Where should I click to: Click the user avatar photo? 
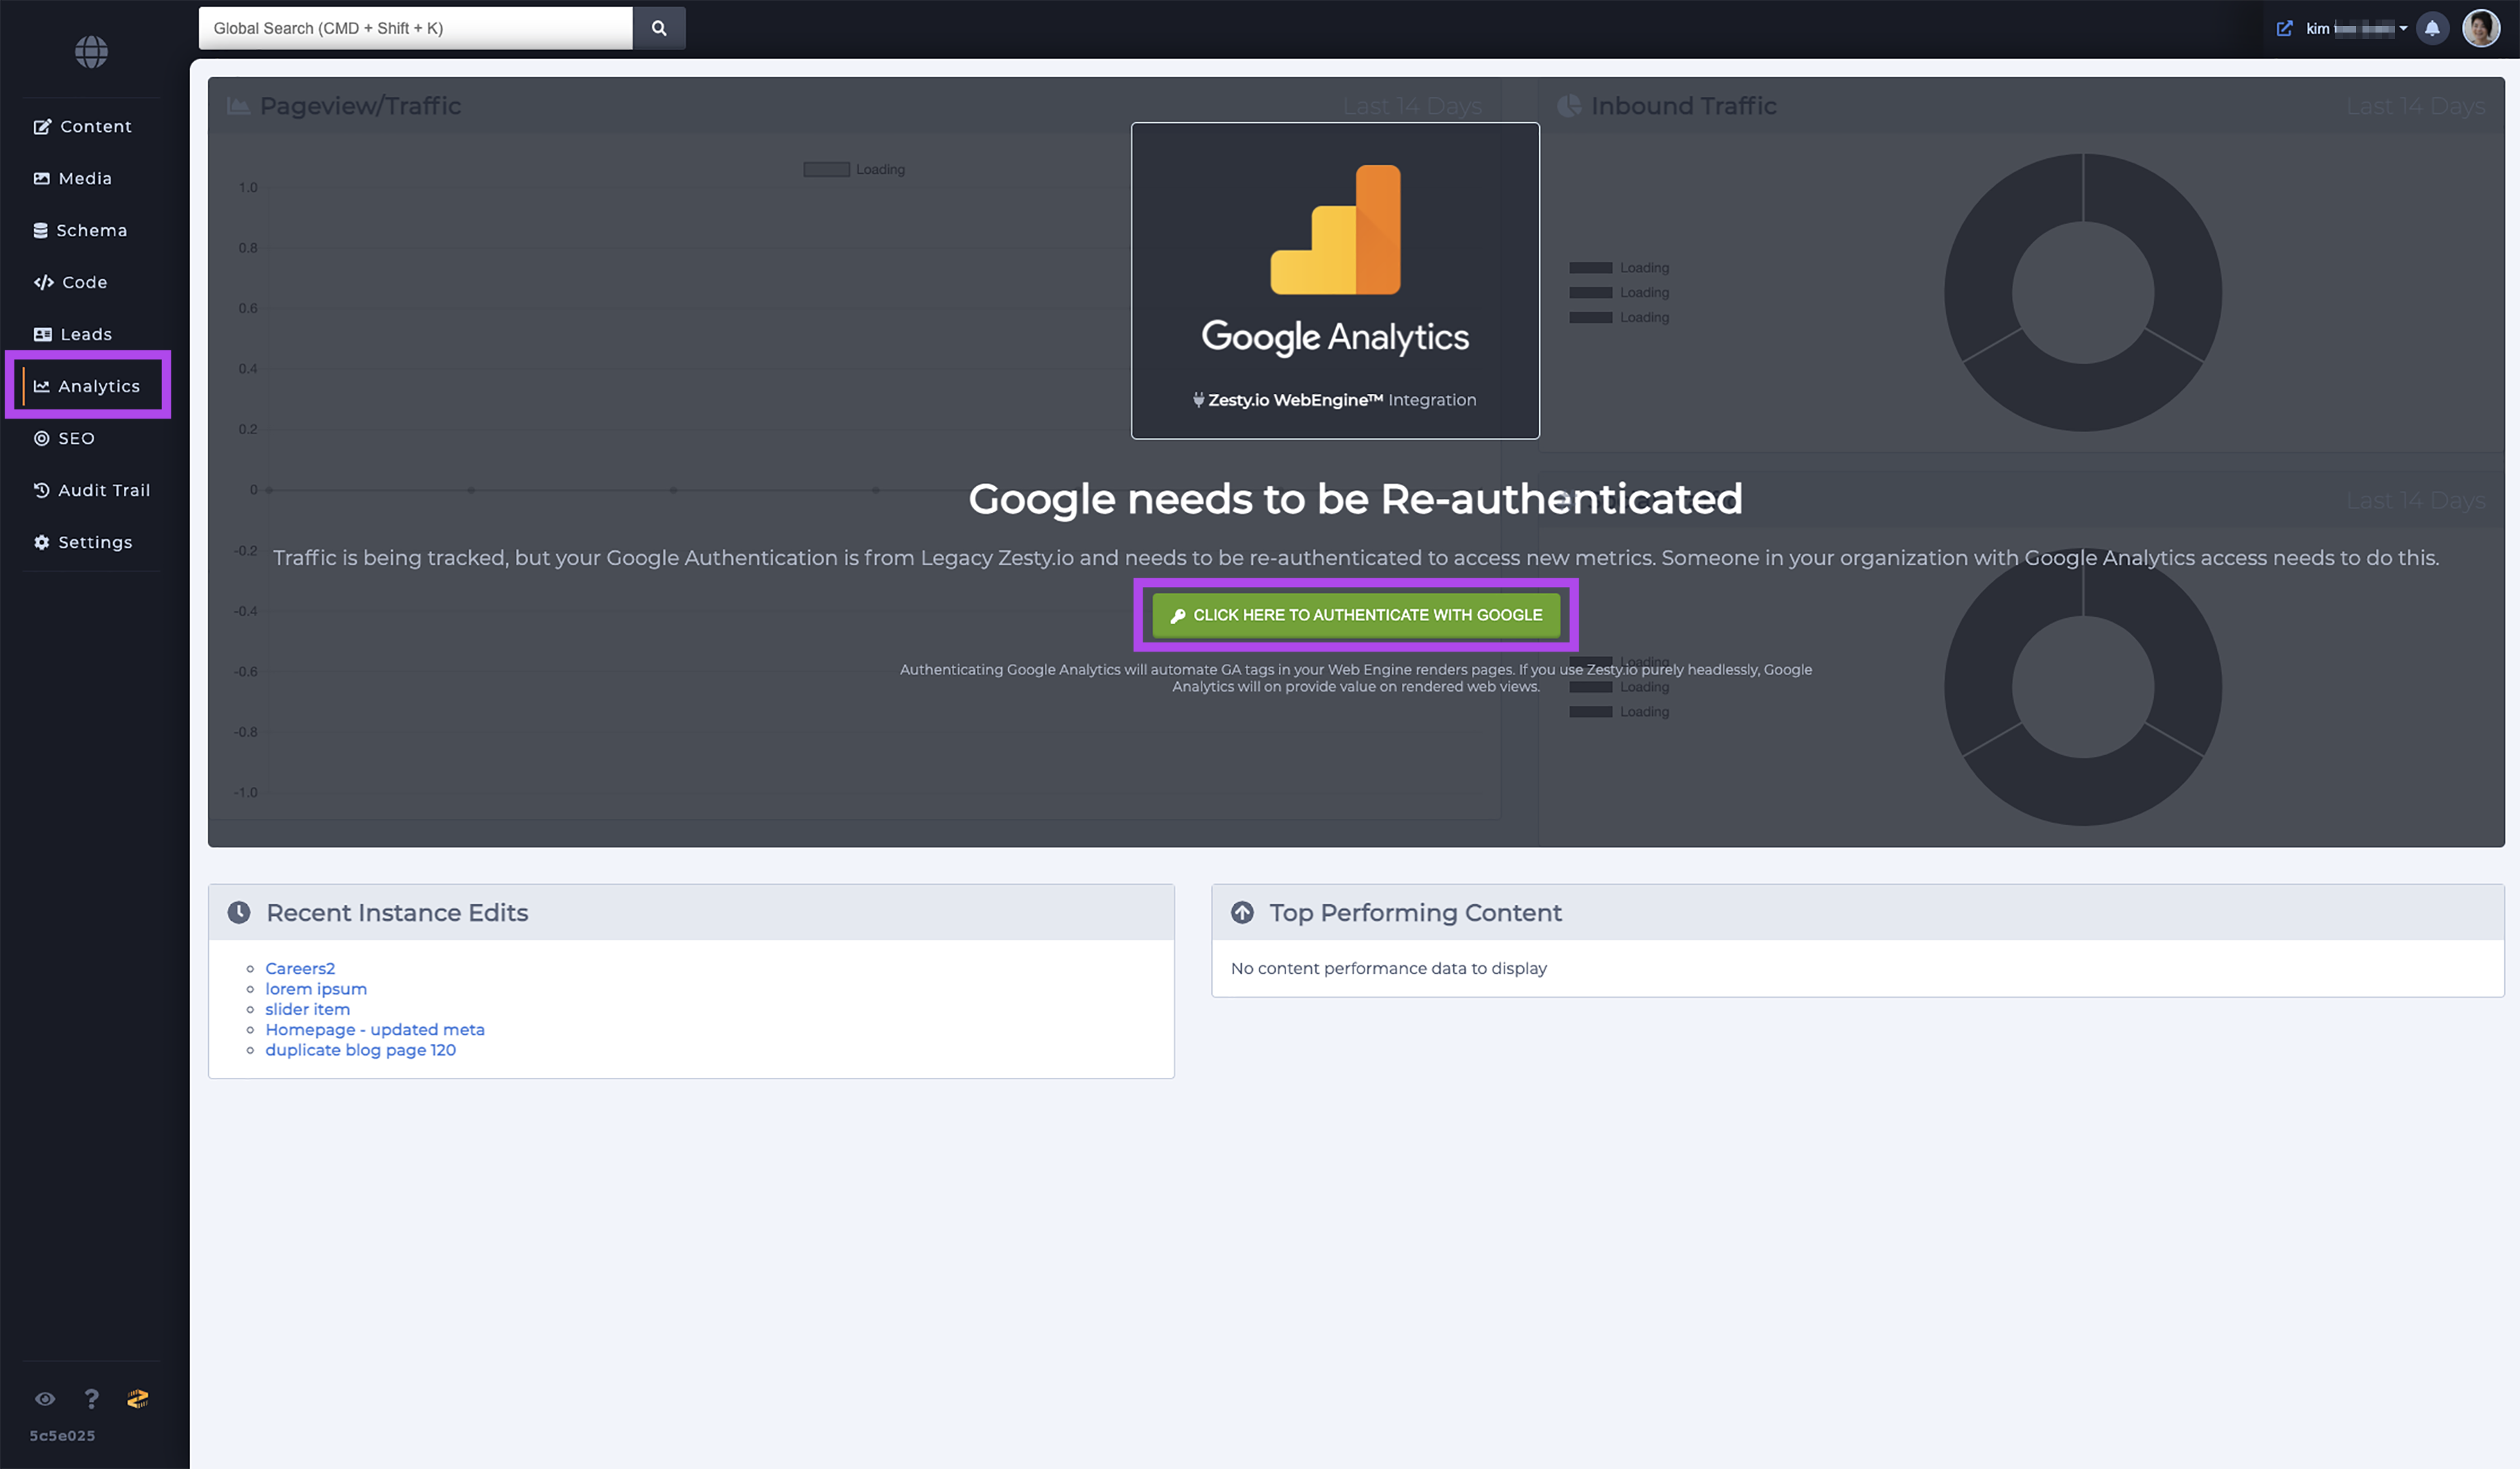pos(2481,28)
